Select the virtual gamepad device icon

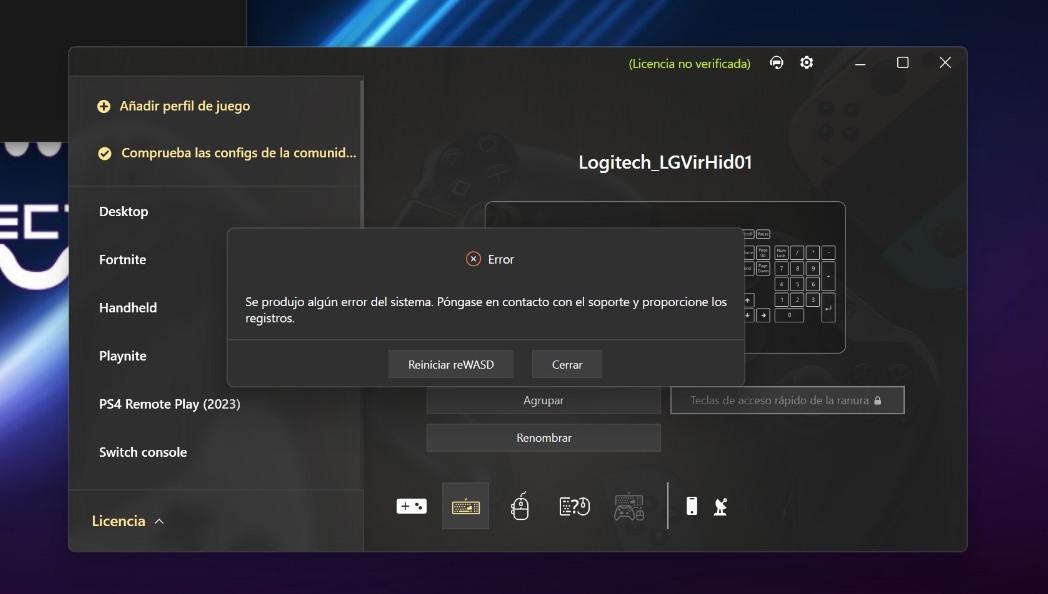coord(411,506)
